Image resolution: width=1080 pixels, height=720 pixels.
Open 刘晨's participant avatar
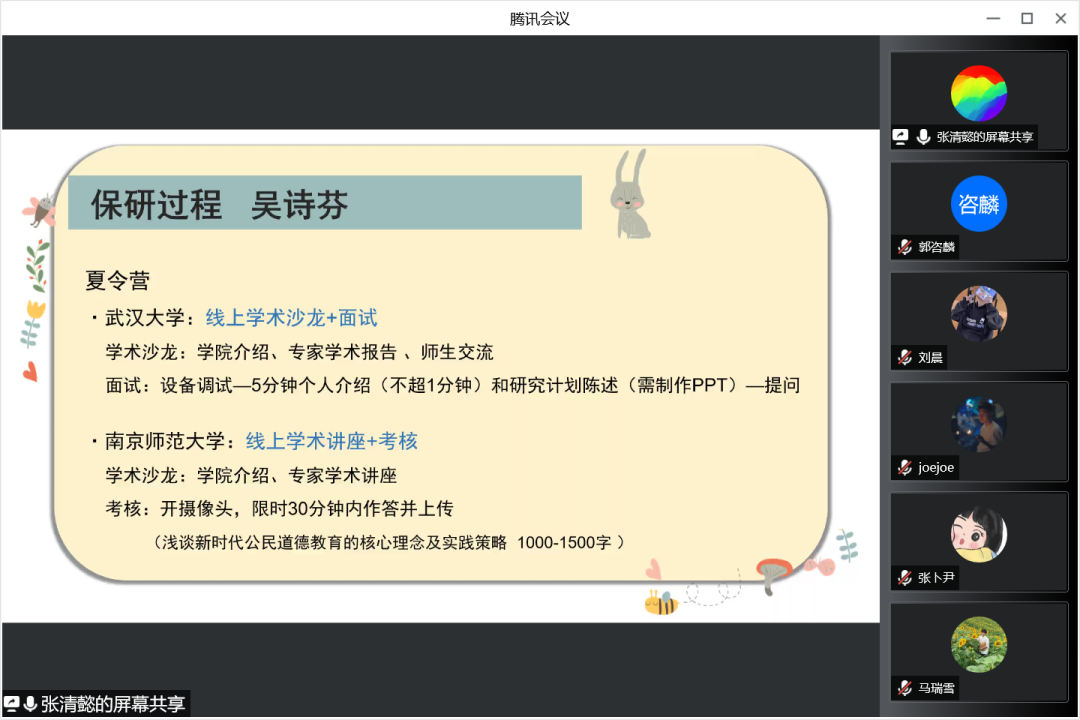click(x=978, y=313)
